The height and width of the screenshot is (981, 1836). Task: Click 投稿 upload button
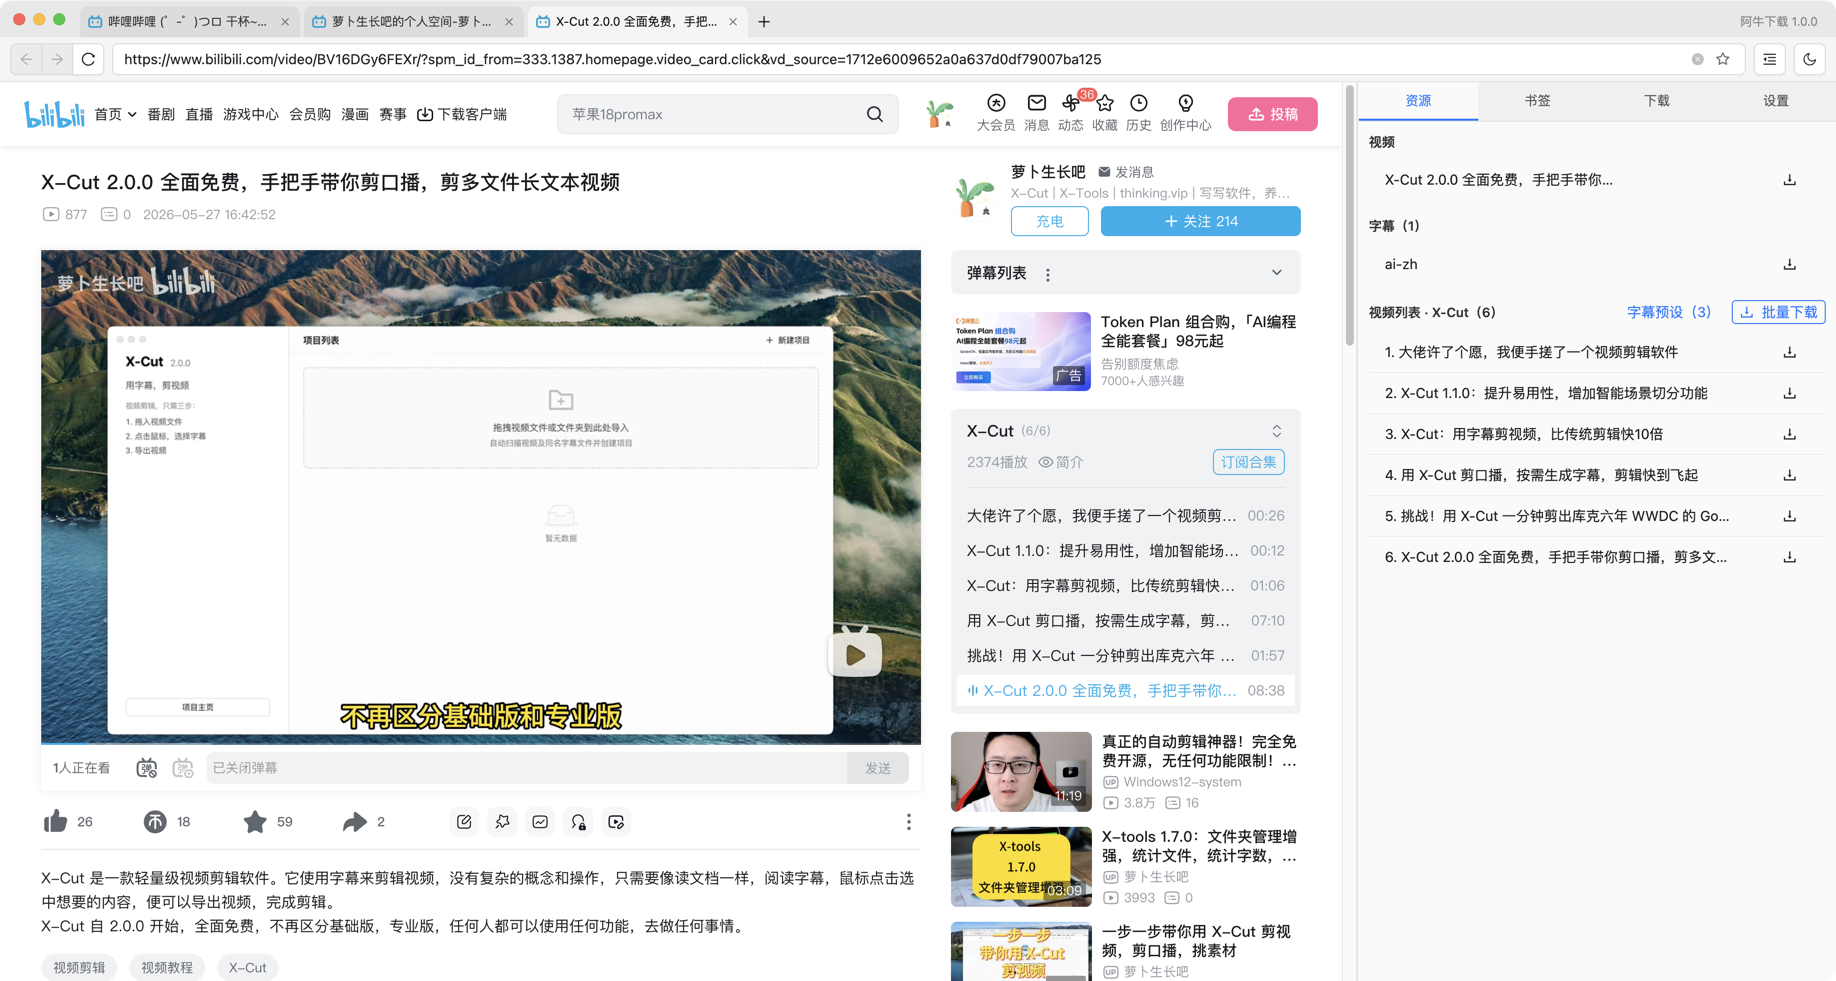pos(1272,114)
